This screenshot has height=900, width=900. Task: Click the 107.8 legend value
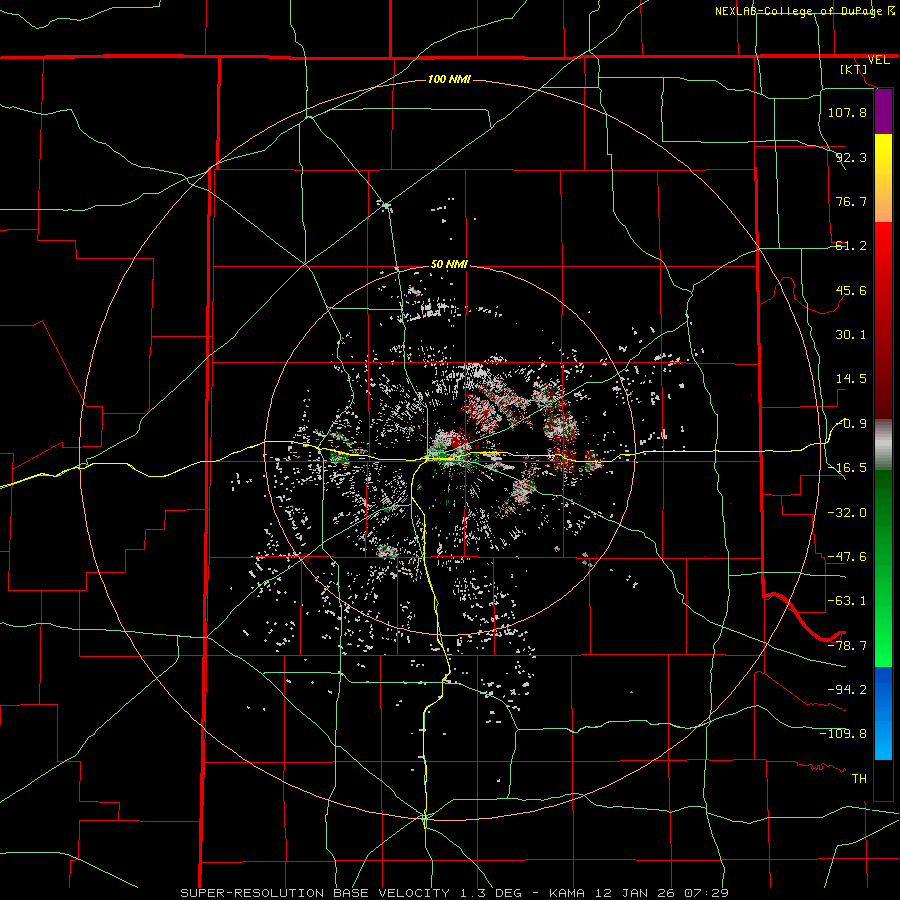click(x=847, y=112)
